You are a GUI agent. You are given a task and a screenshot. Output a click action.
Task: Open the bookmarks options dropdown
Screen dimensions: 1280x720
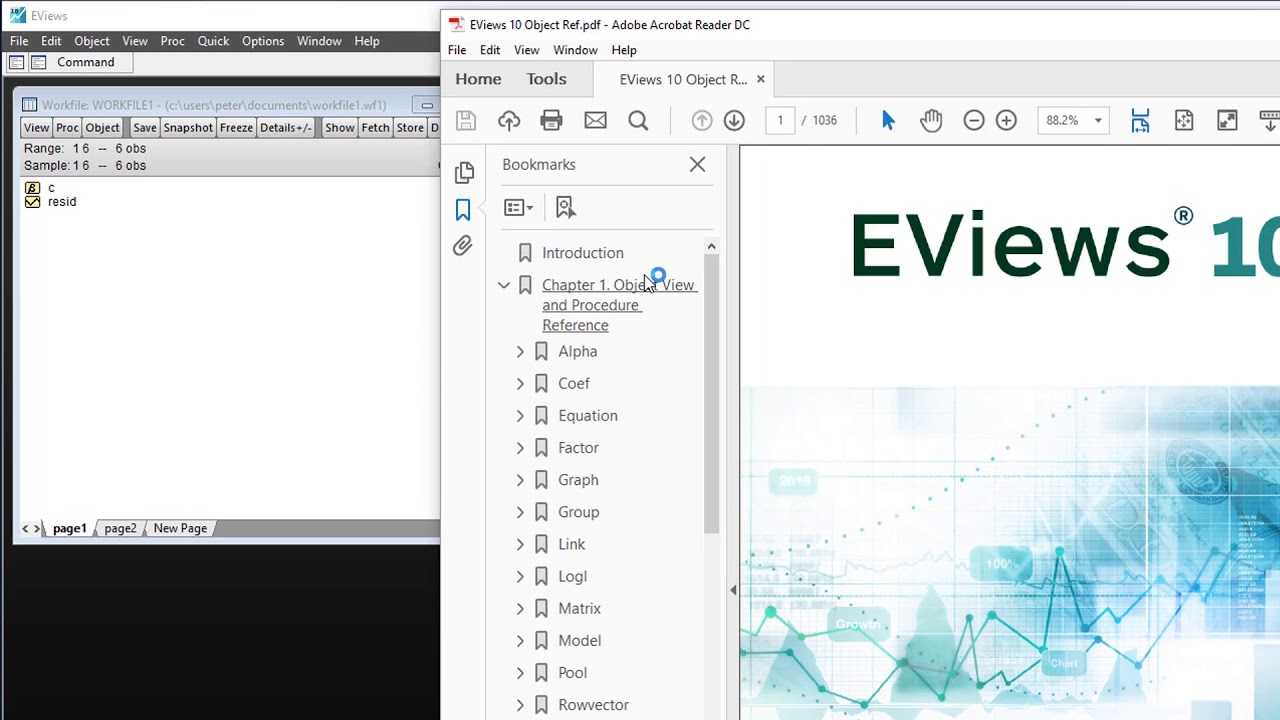[518, 207]
